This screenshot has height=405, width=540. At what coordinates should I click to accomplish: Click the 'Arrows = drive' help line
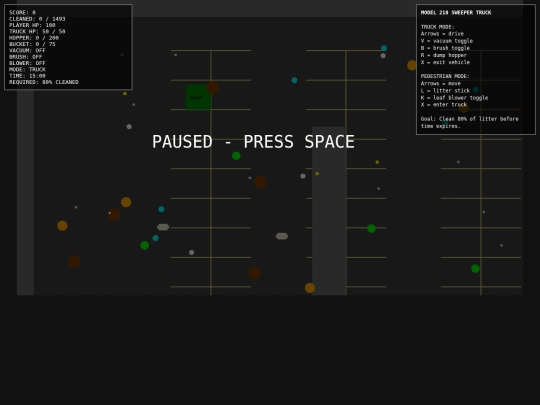point(442,34)
